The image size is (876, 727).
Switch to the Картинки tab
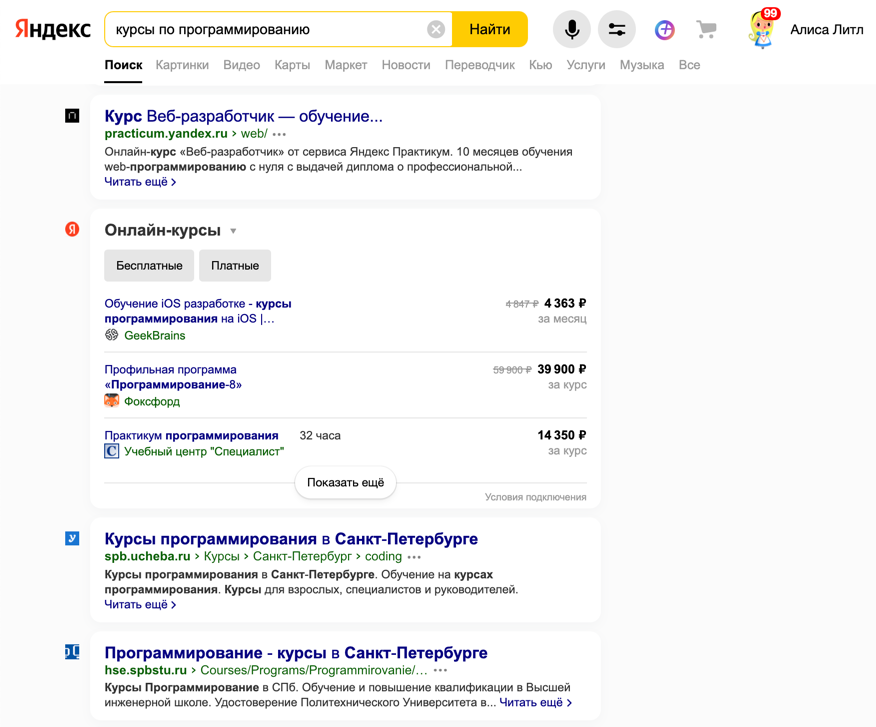click(x=182, y=65)
